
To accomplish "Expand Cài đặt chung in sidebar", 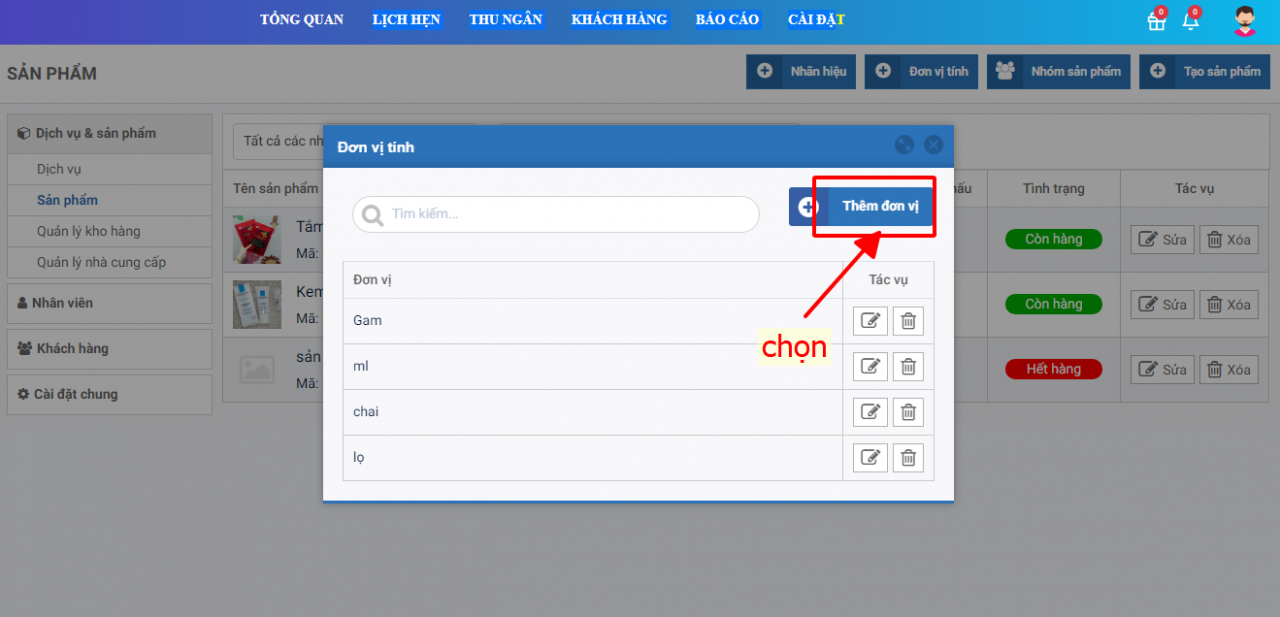I will [109, 394].
